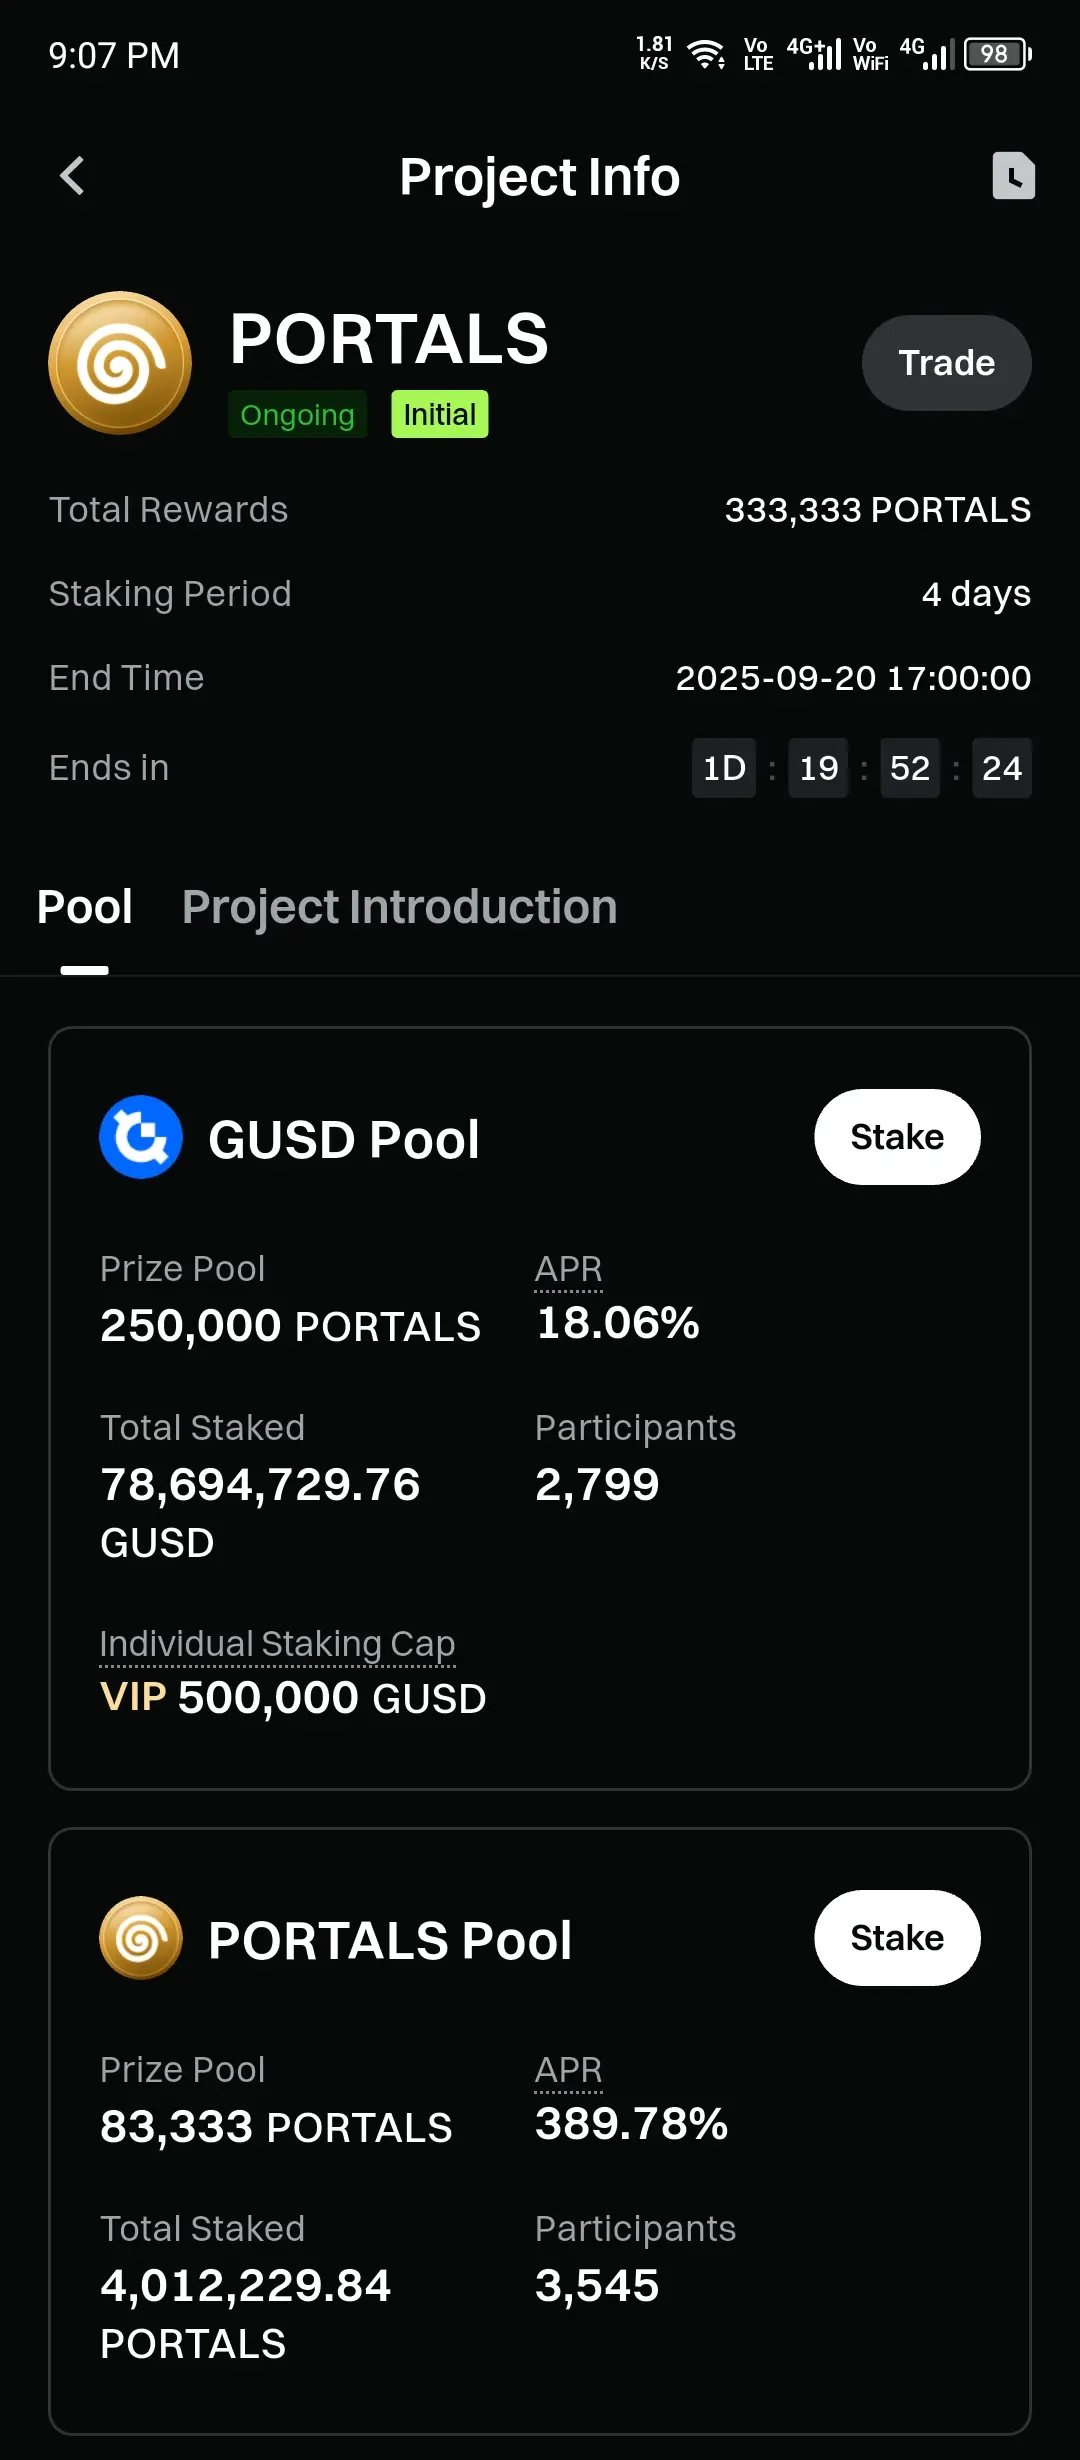The image size is (1080, 2460).
Task: Tap the Initial green tag
Action: tap(439, 414)
